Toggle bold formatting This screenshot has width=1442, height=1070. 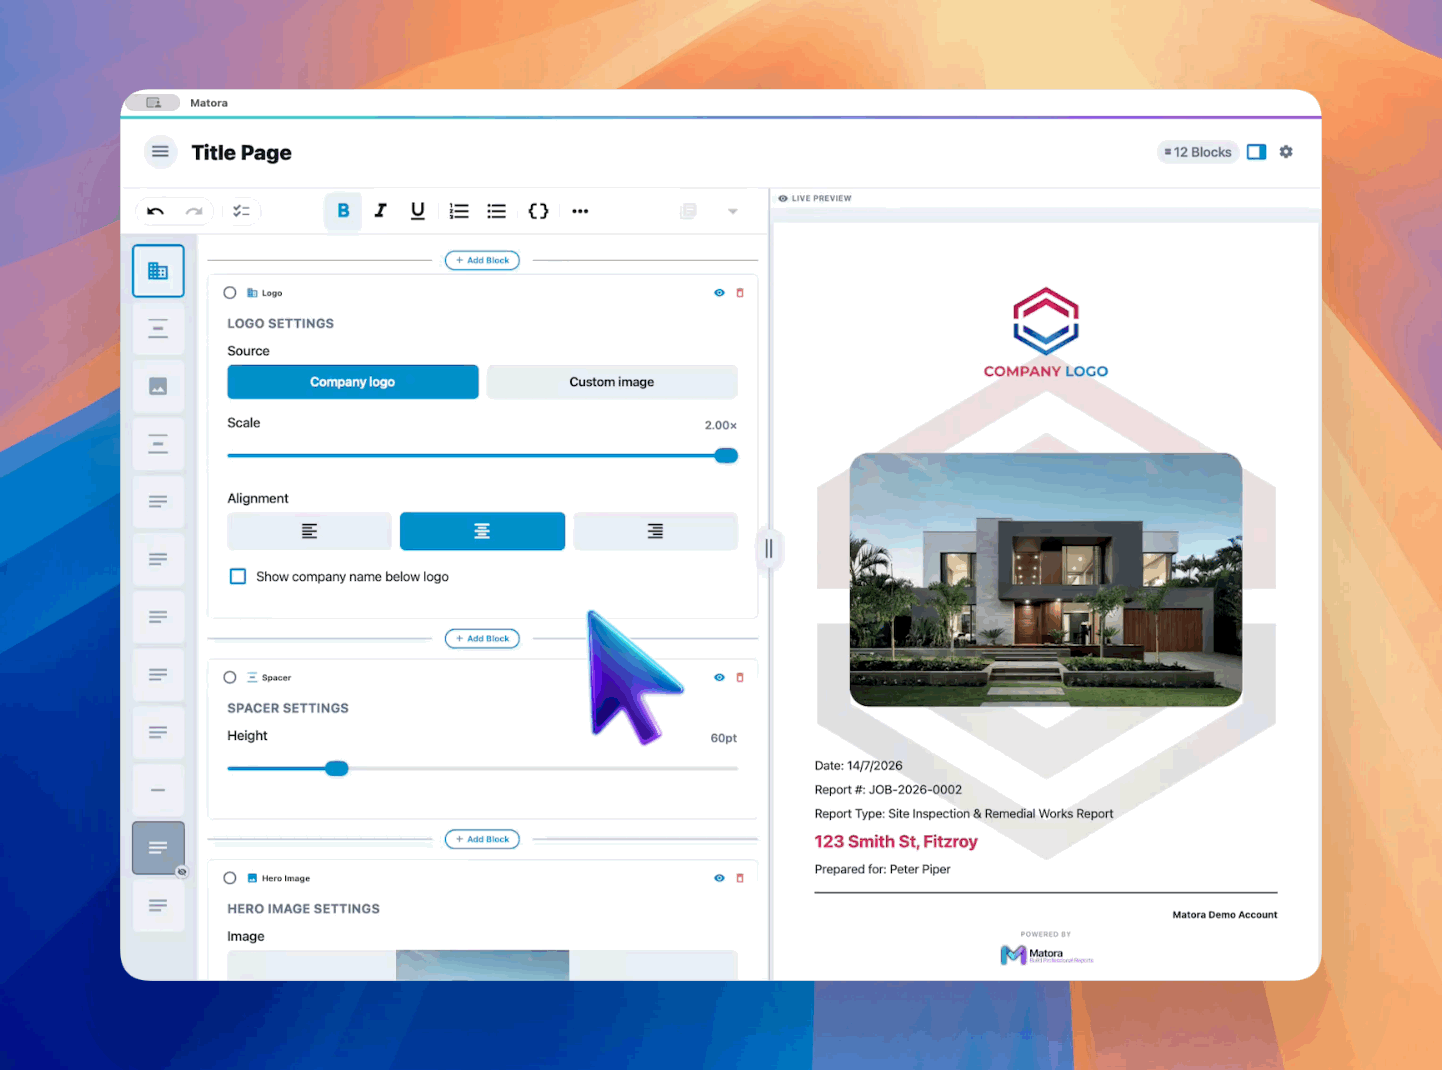(343, 211)
